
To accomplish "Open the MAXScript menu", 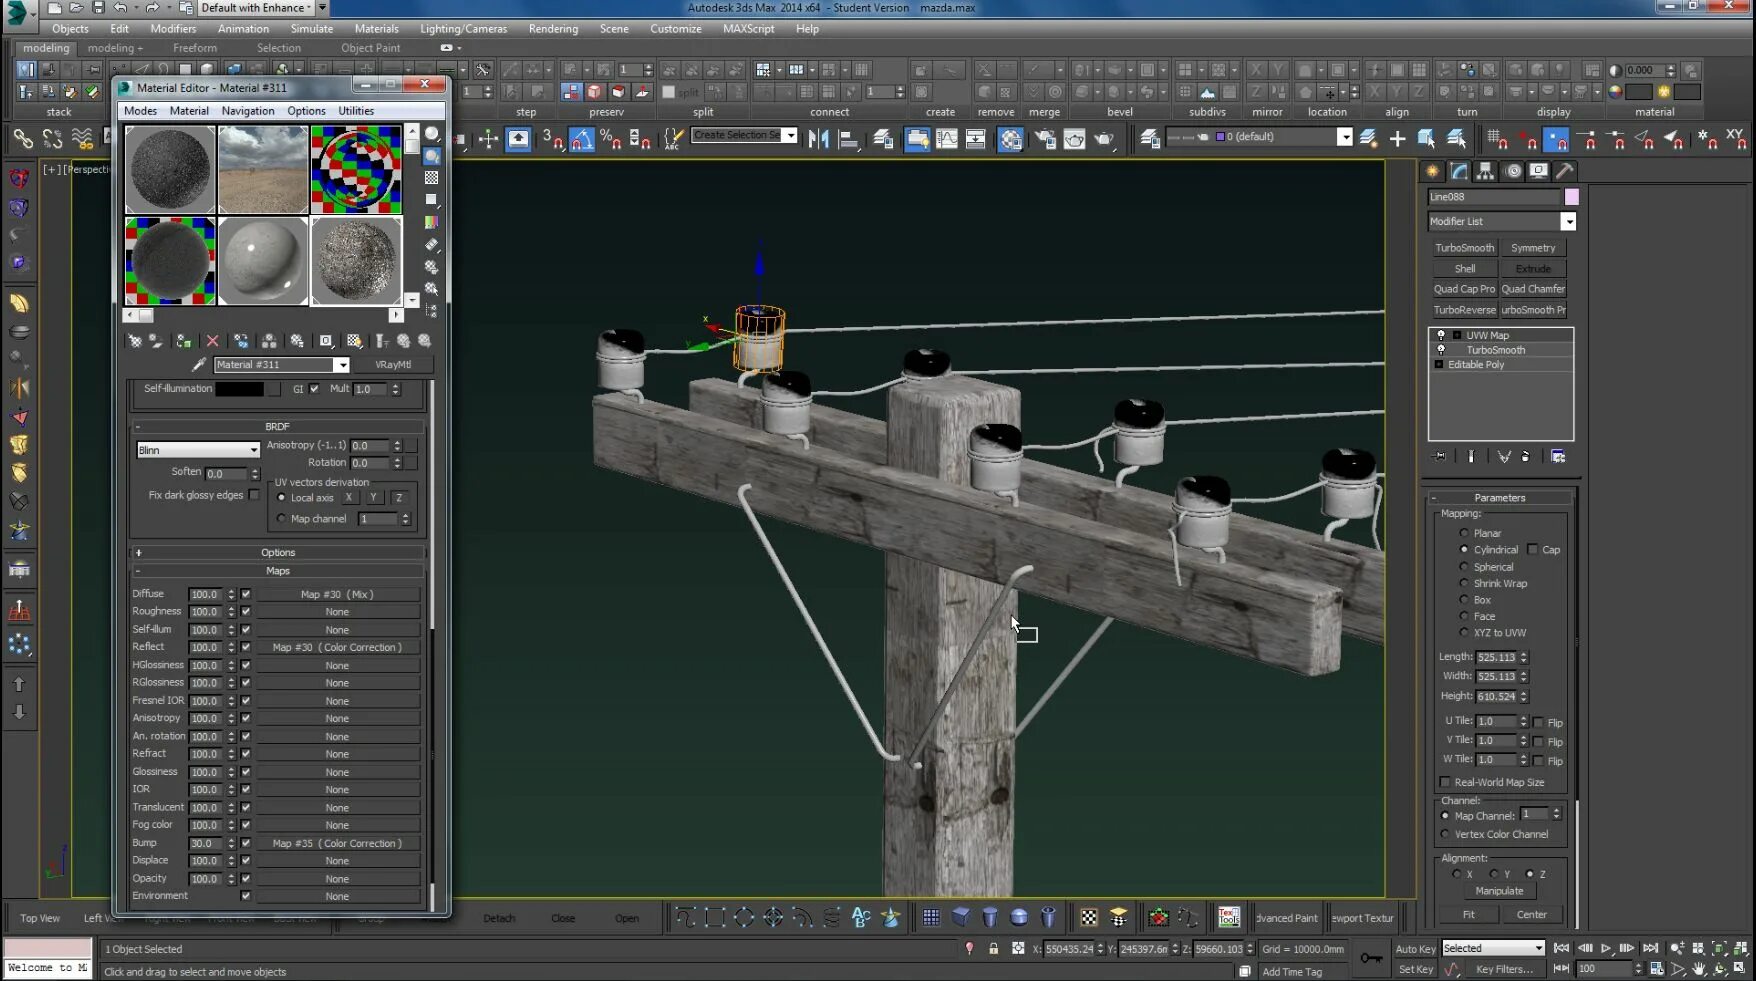I will pos(749,29).
